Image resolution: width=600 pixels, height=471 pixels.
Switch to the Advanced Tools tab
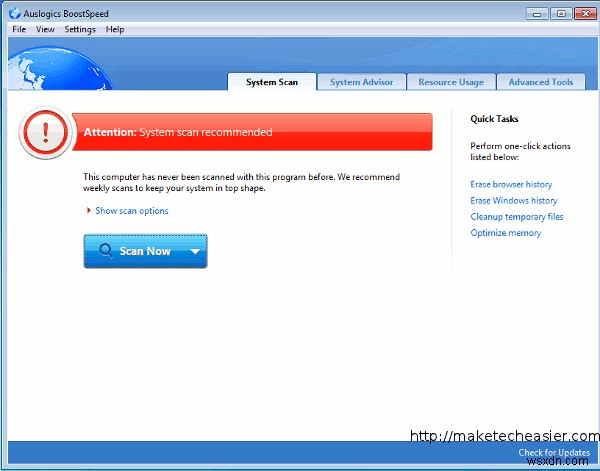point(541,82)
